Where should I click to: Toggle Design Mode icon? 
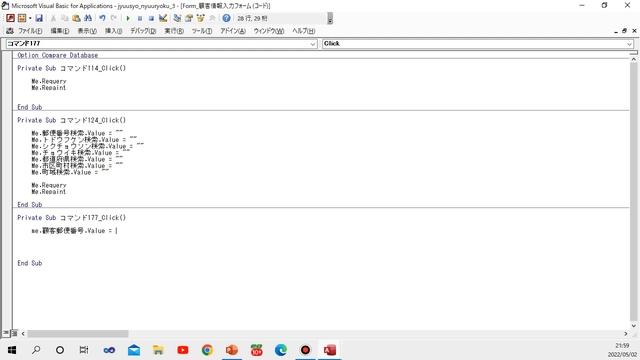click(163, 18)
